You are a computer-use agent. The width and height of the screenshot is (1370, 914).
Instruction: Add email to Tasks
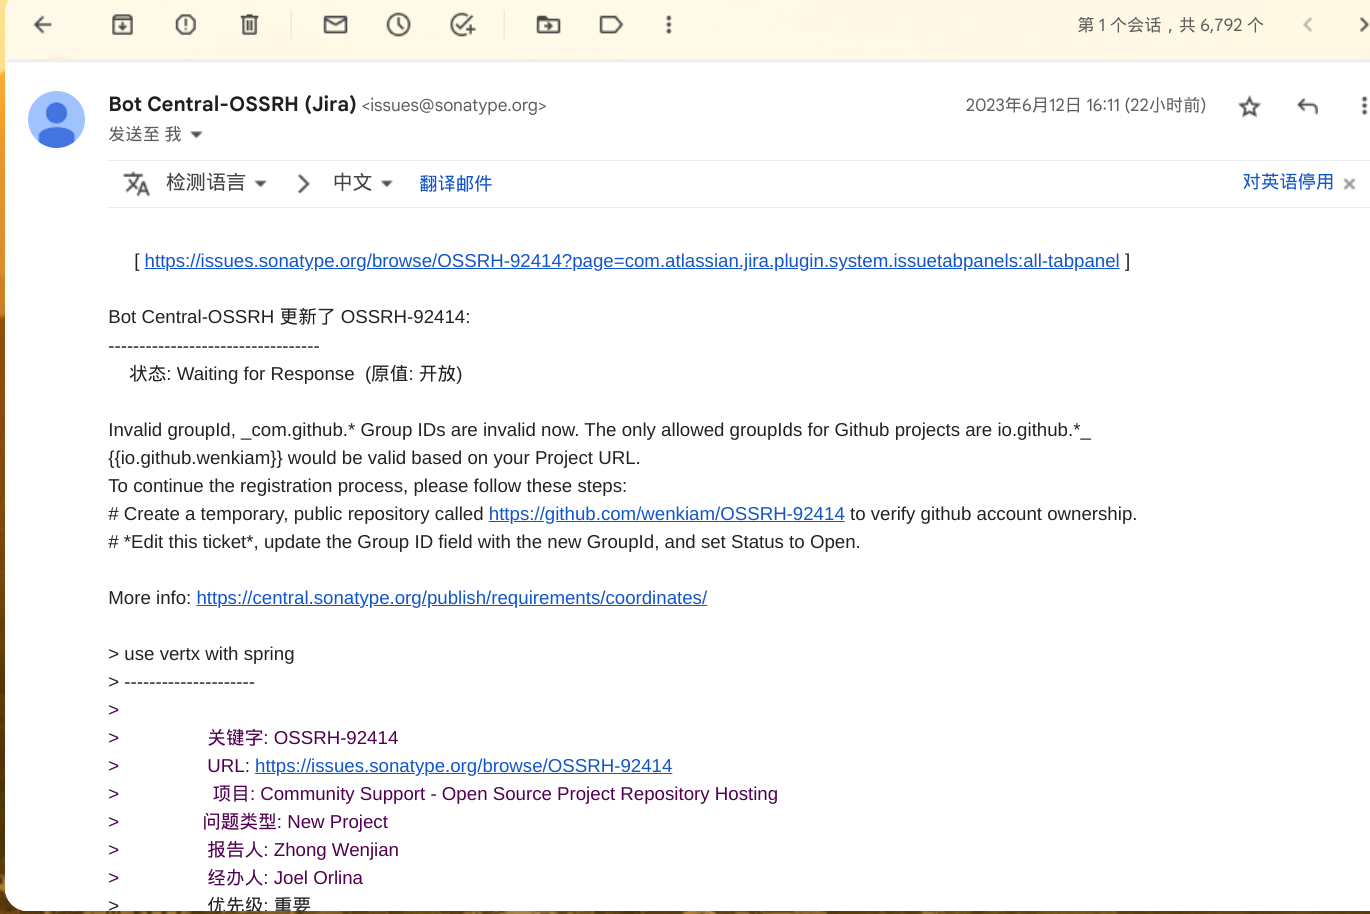click(x=462, y=25)
